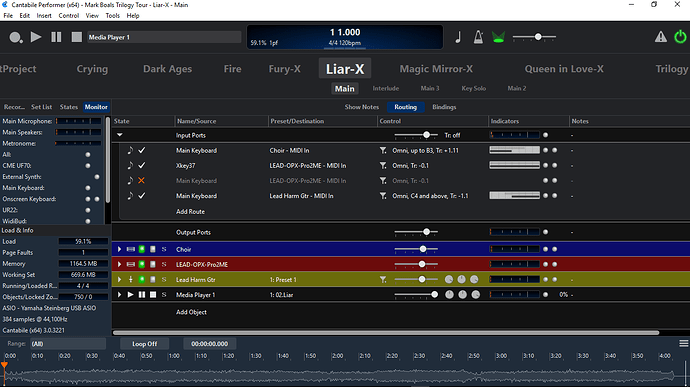Open the editor page icon on LEAD-OPX-Pro2ME row

click(153, 265)
